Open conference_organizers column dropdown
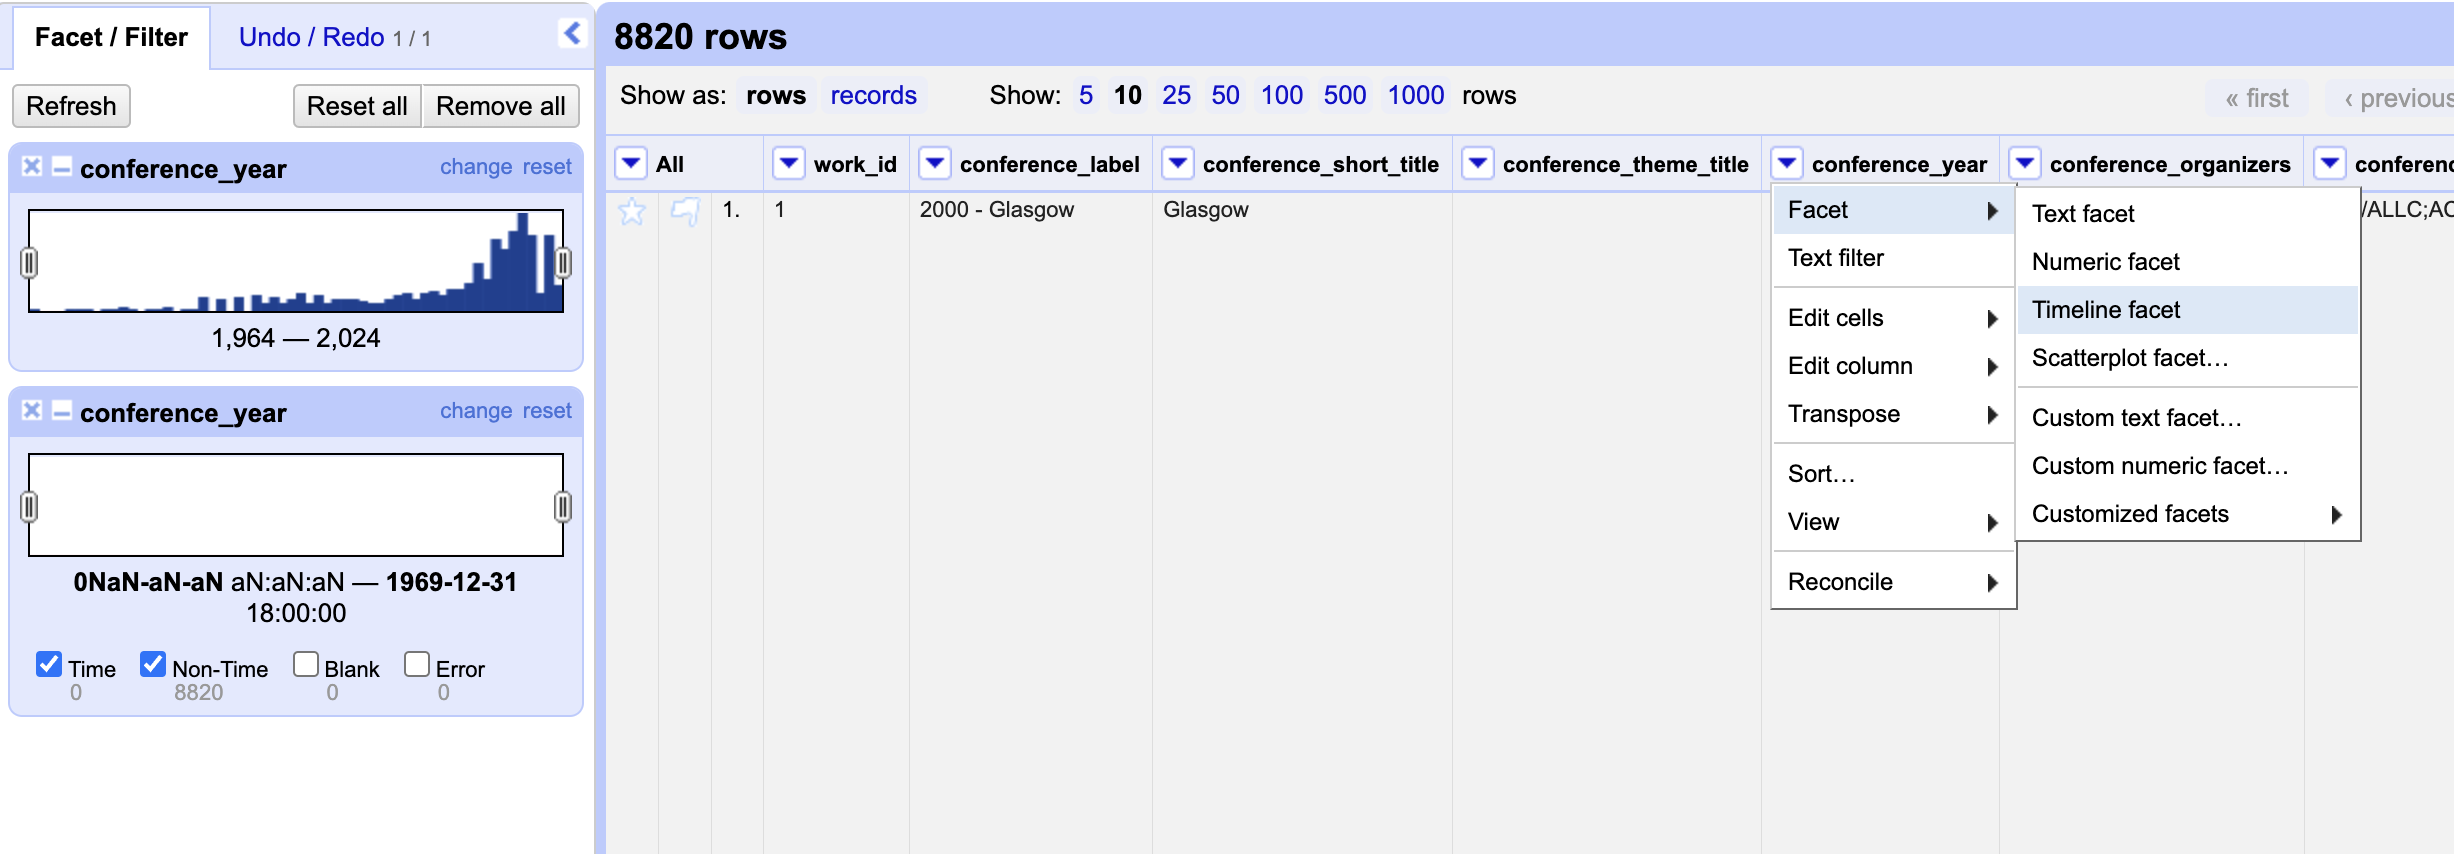 pyautogui.click(x=2025, y=163)
